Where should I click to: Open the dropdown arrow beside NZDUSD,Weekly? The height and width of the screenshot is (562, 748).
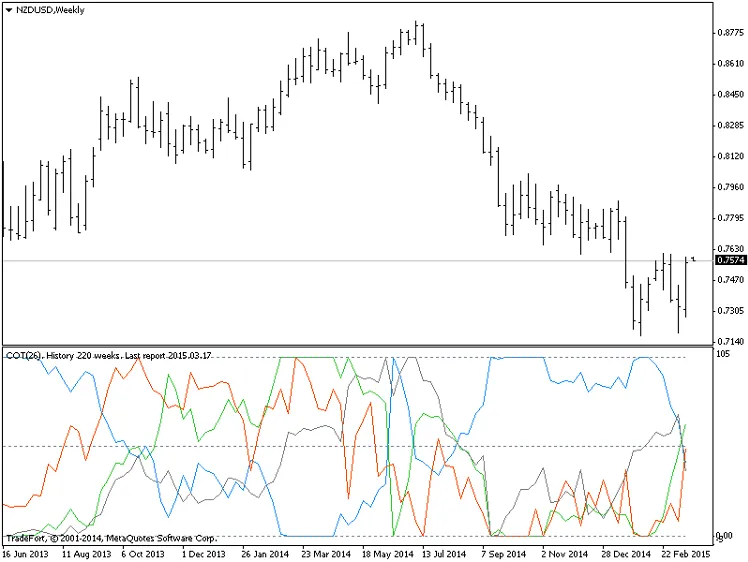(x=9, y=9)
